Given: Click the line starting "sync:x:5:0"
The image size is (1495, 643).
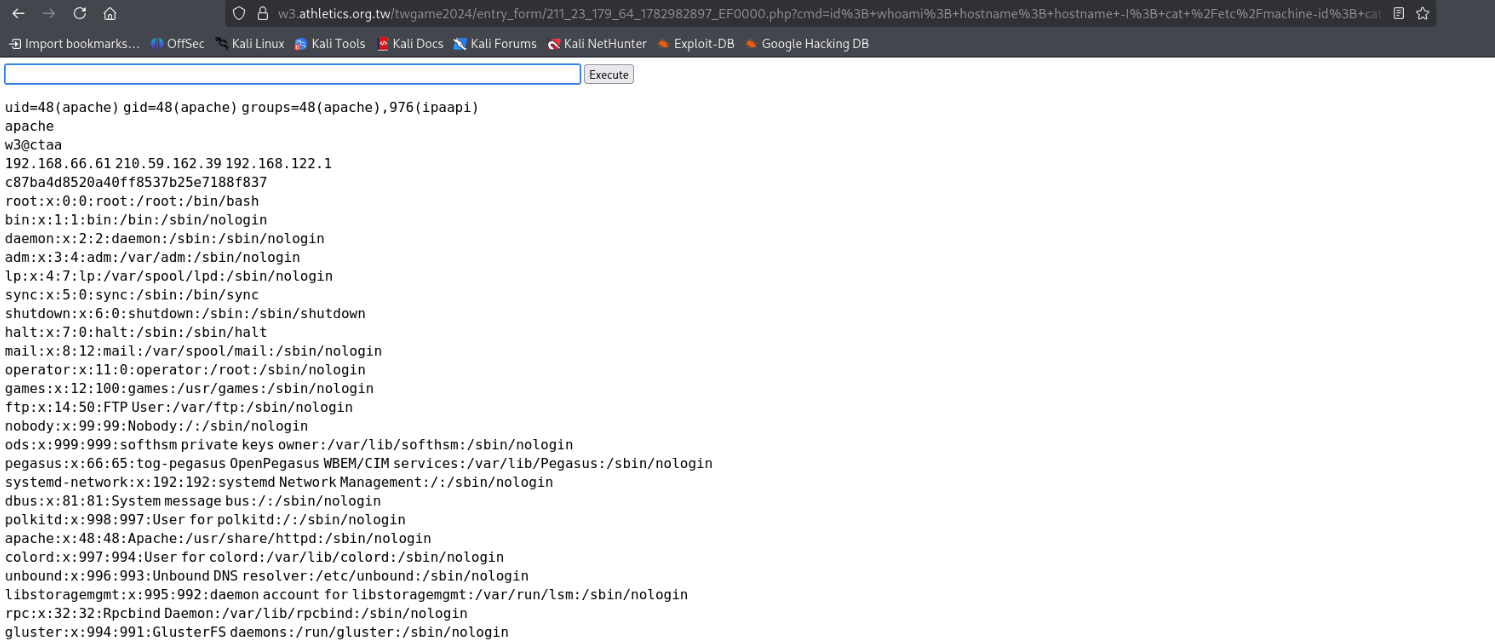Looking at the screenshot, I should (x=132, y=295).
